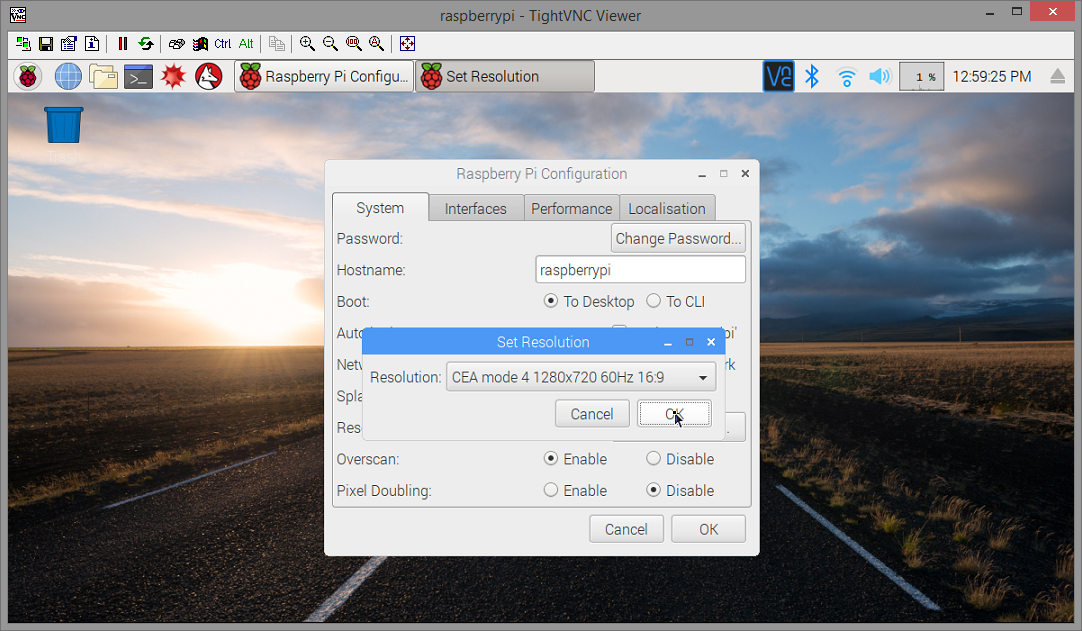This screenshot has width=1082, height=631.
Task: Select the Trash icon on the desktop
Action: (x=63, y=126)
